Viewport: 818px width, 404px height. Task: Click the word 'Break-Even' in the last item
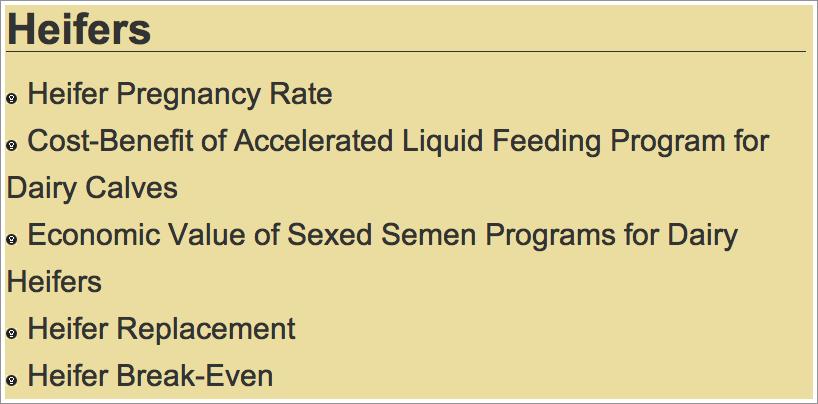click(195, 376)
